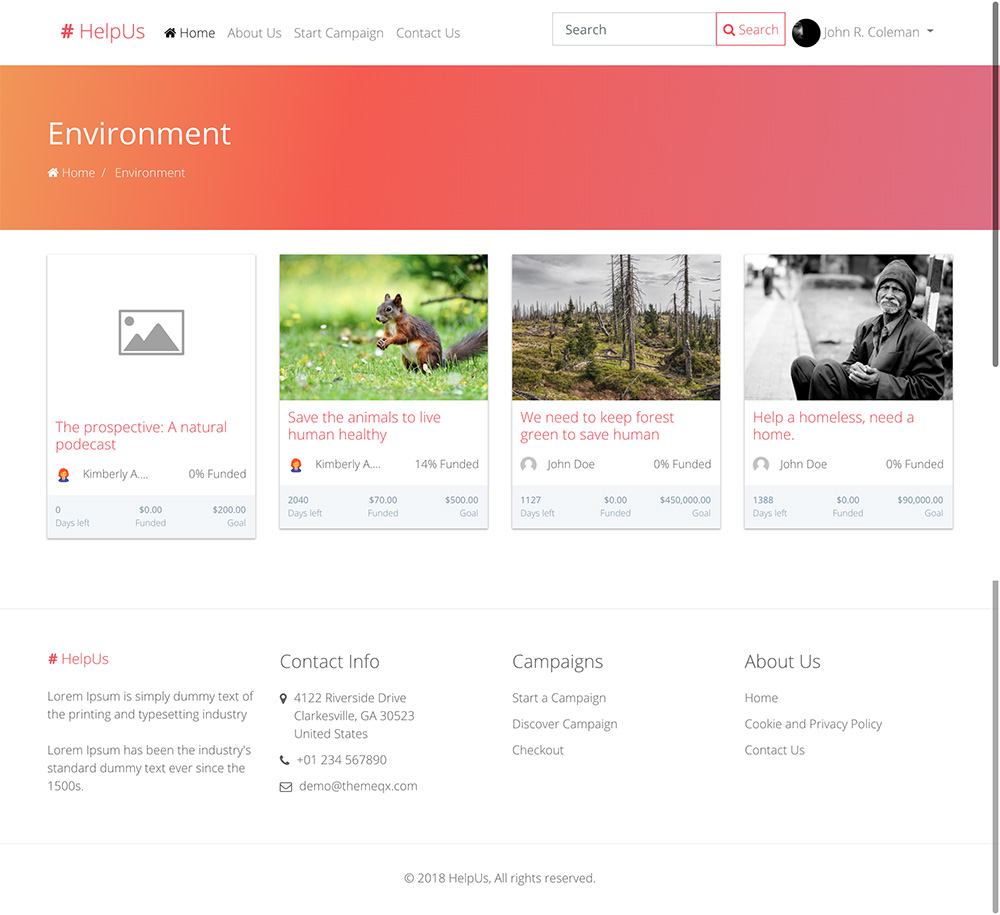Open Cookie and Privacy Policy link
The width and height of the screenshot is (1000, 915).
tap(813, 724)
